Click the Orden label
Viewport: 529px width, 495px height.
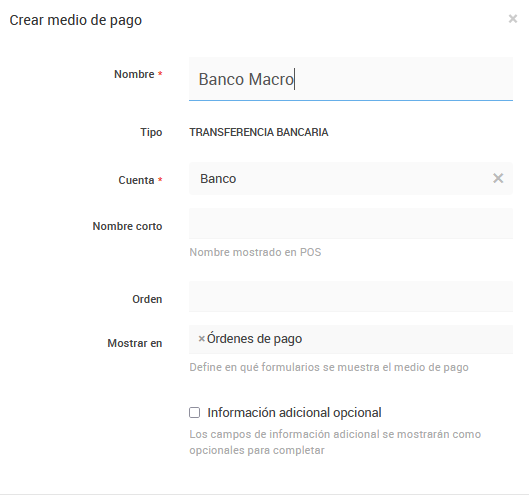(147, 299)
